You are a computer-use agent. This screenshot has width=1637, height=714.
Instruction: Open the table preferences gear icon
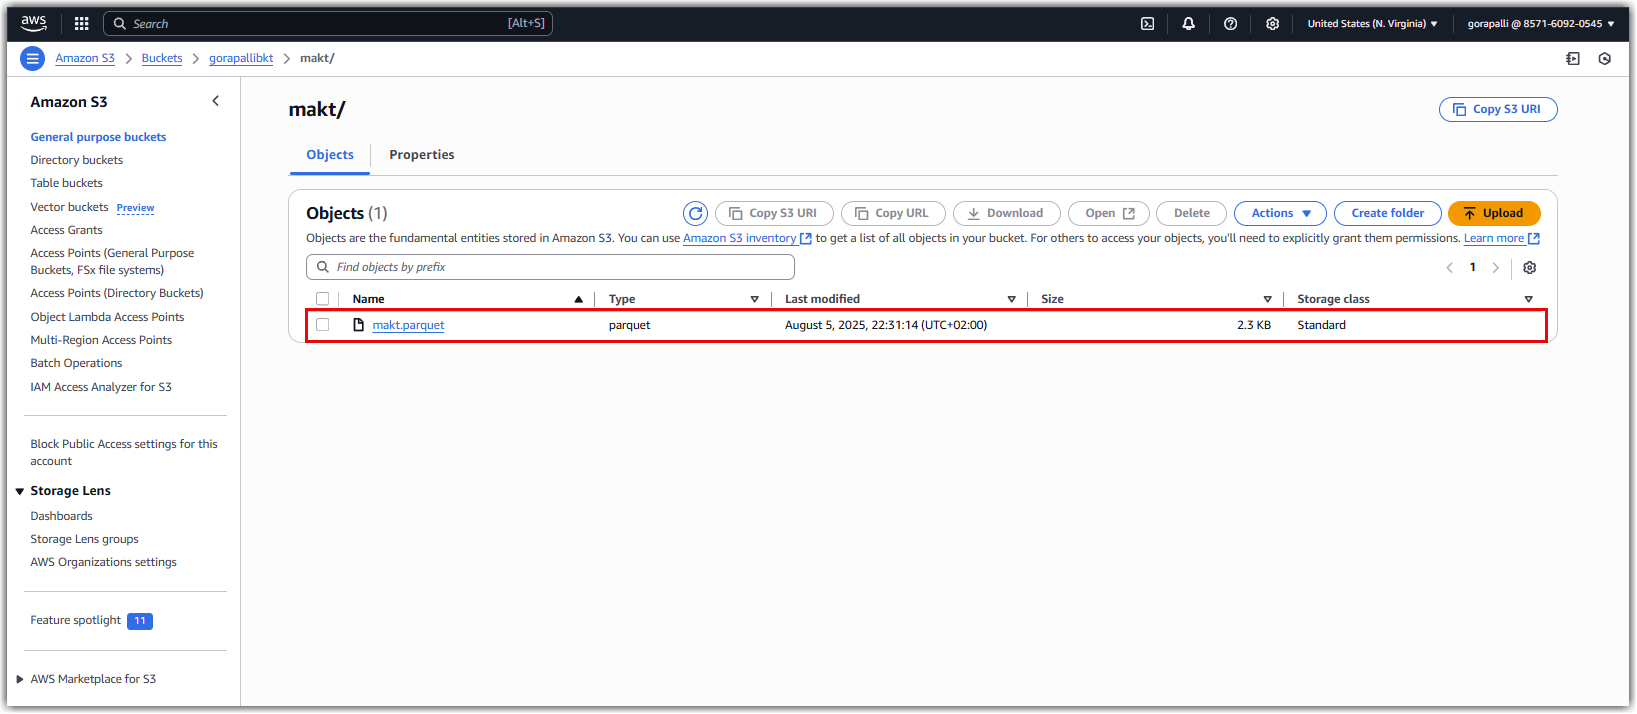coord(1530,267)
